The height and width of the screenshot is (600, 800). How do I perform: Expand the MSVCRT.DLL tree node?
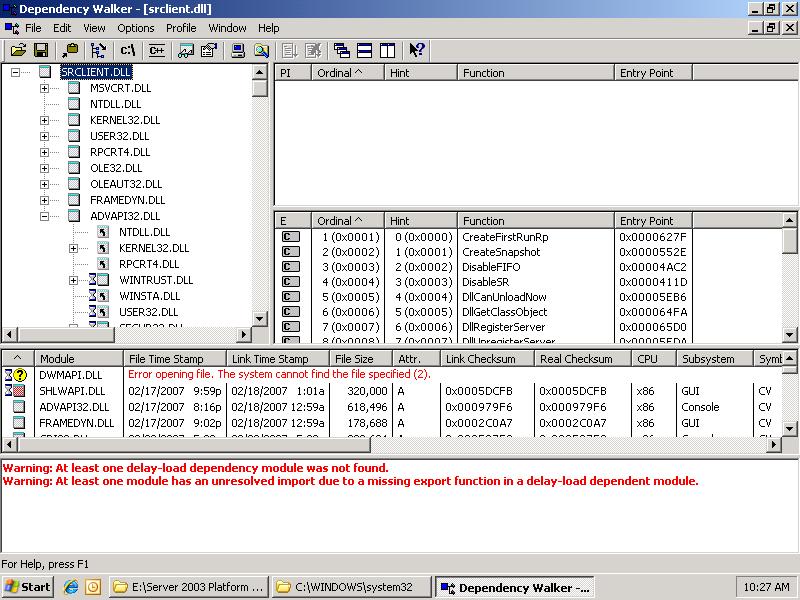[x=44, y=88]
